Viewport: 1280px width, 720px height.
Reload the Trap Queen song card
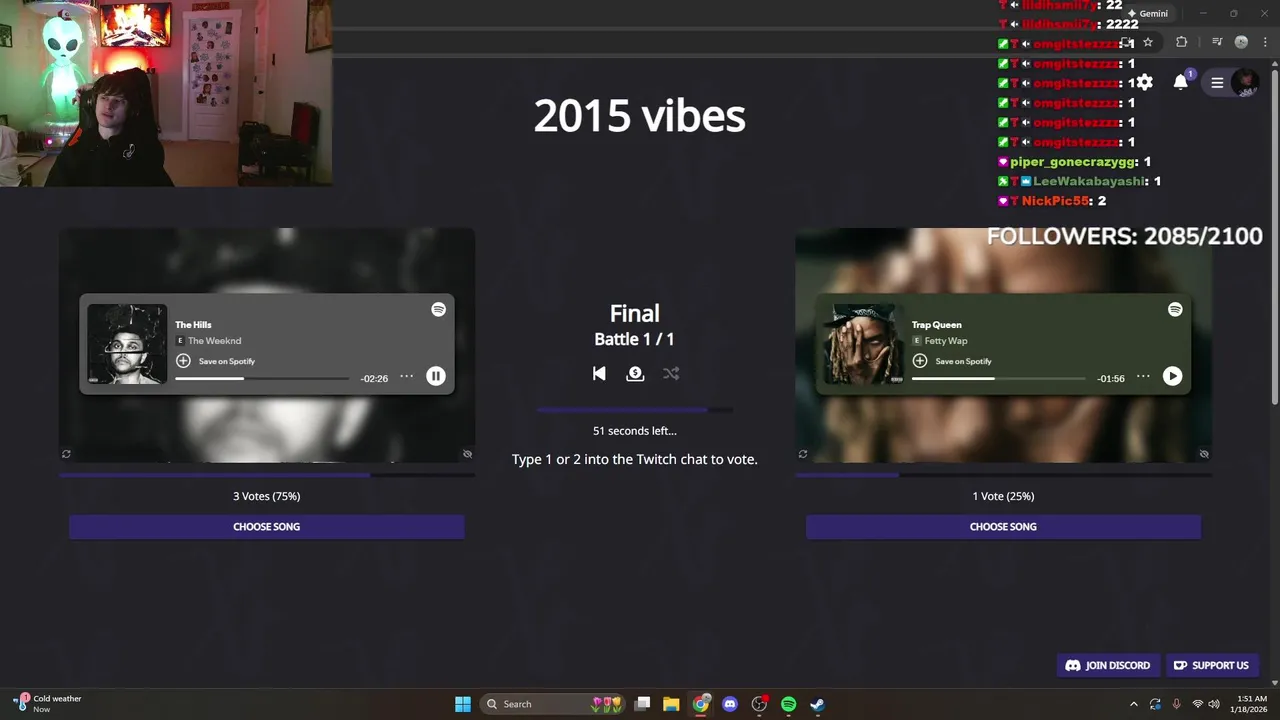(803, 454)
